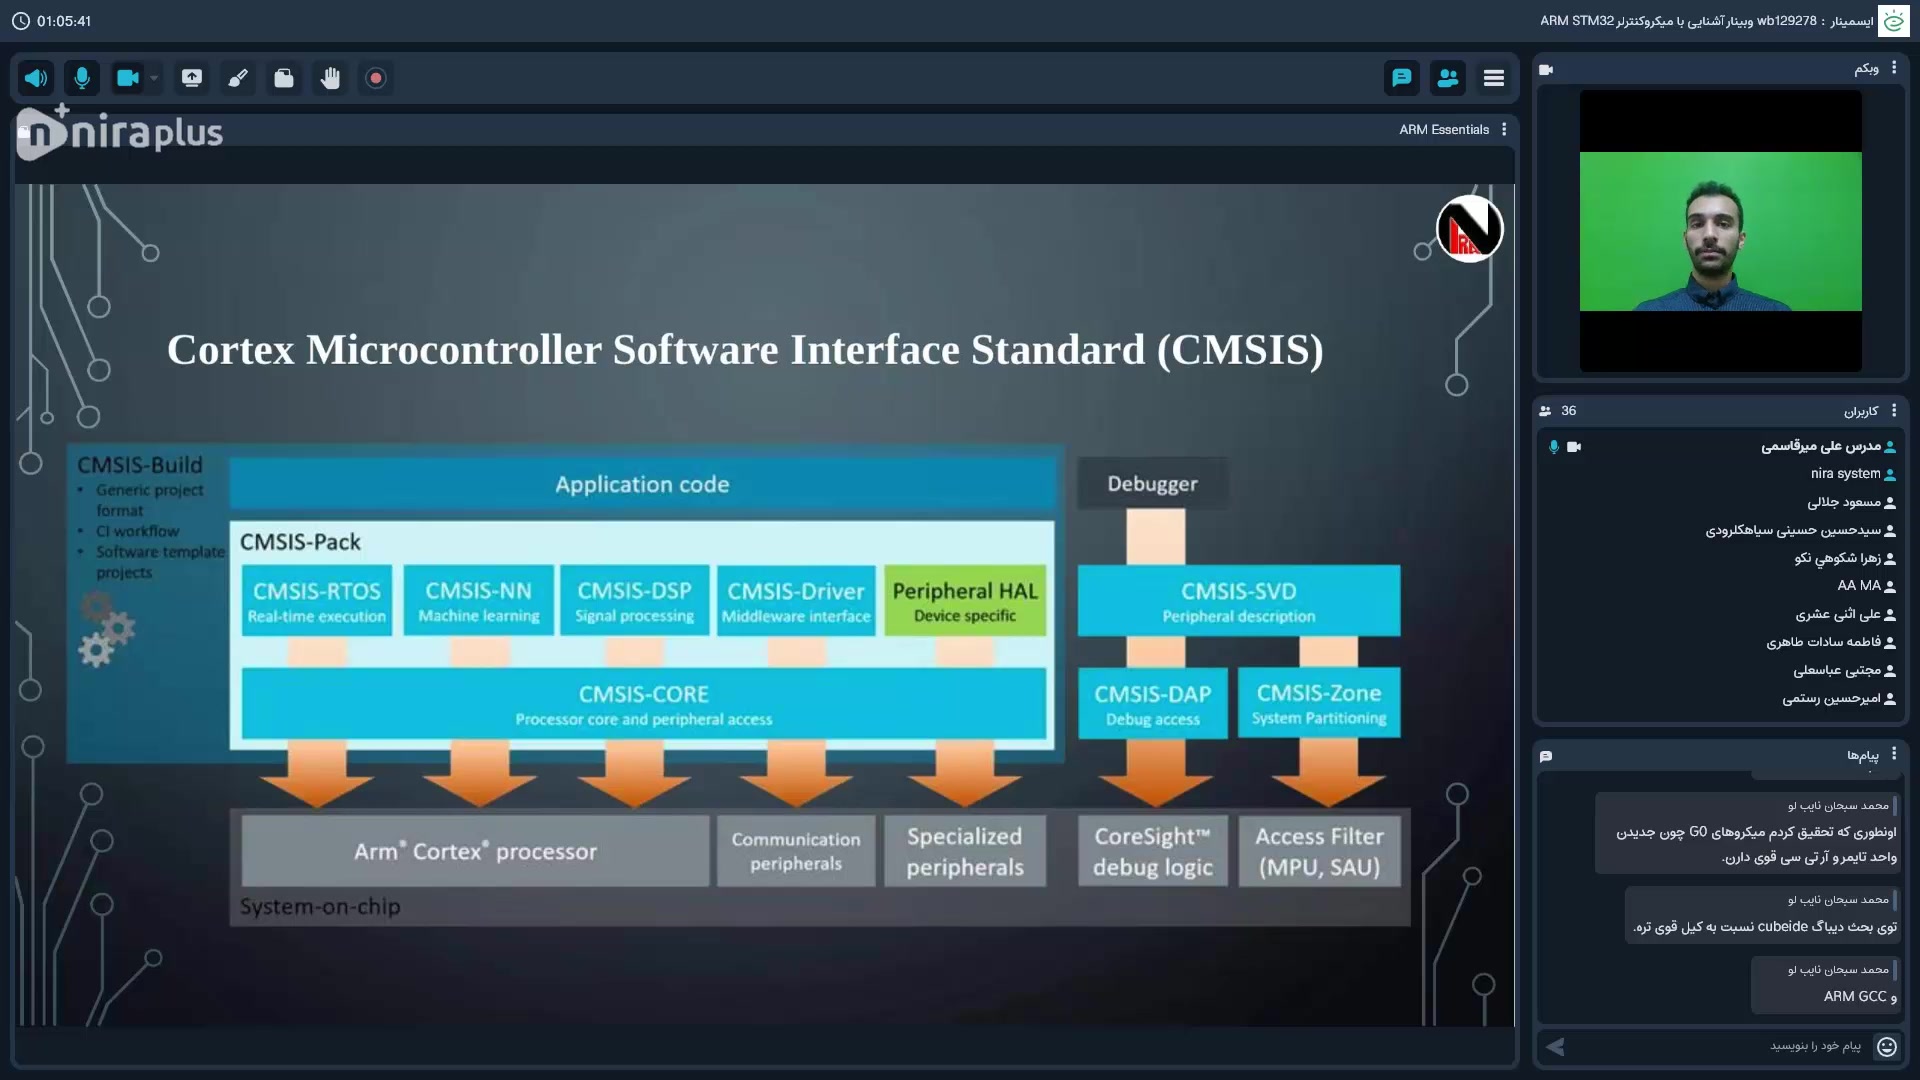The width and height of the screenshot is (1920, 1080).
Task: Mute the speaker audio icon
Action: click(x=36, y=78)
